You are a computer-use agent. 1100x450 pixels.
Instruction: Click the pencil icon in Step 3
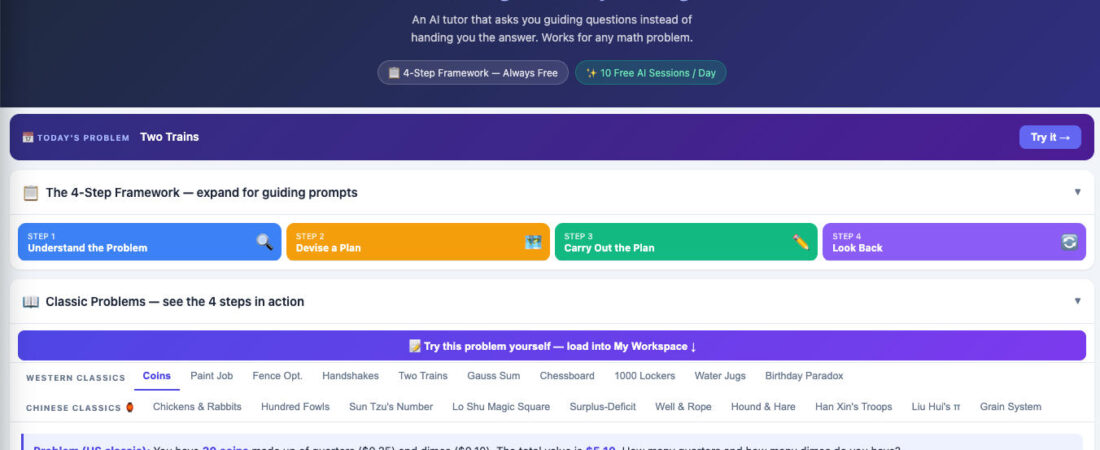801,242
